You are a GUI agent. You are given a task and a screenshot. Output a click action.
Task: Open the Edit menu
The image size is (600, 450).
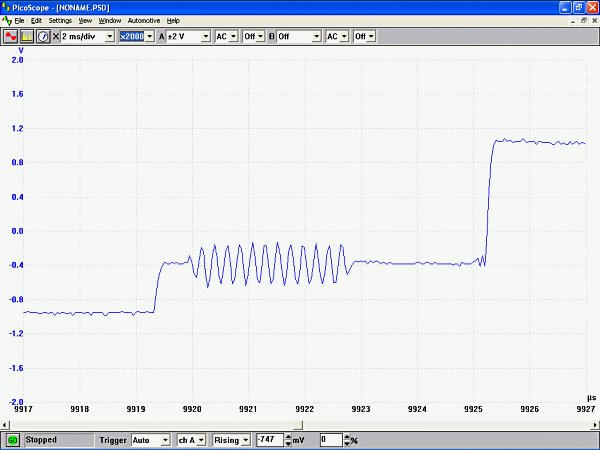tap(36, 21)
